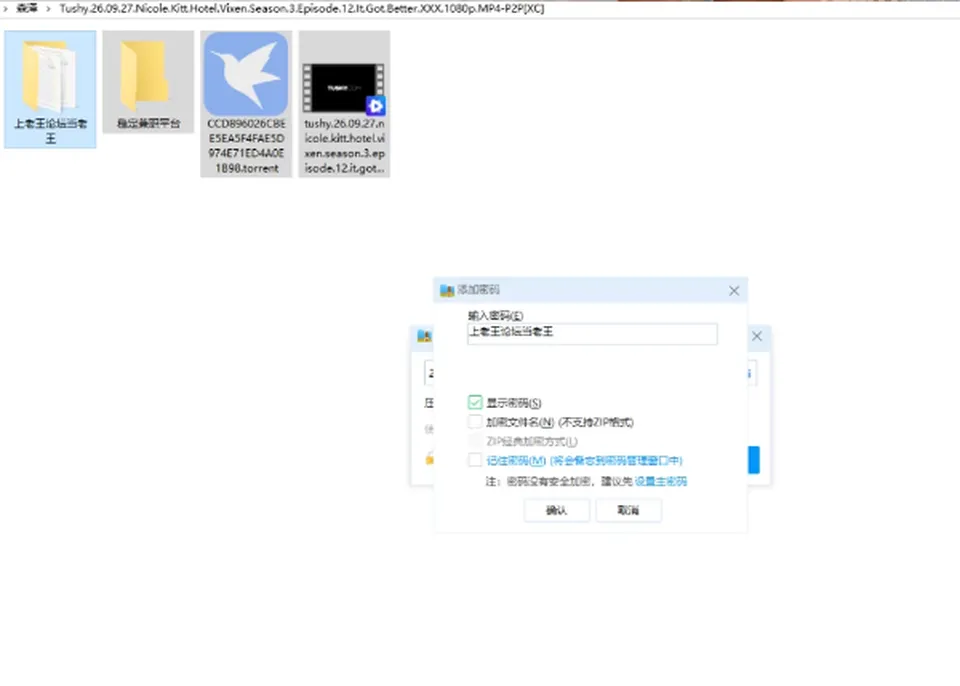Viewport: 960px width, 686px height.
Task: Select the torrent file with the bird icon
Action: (246, 104)
